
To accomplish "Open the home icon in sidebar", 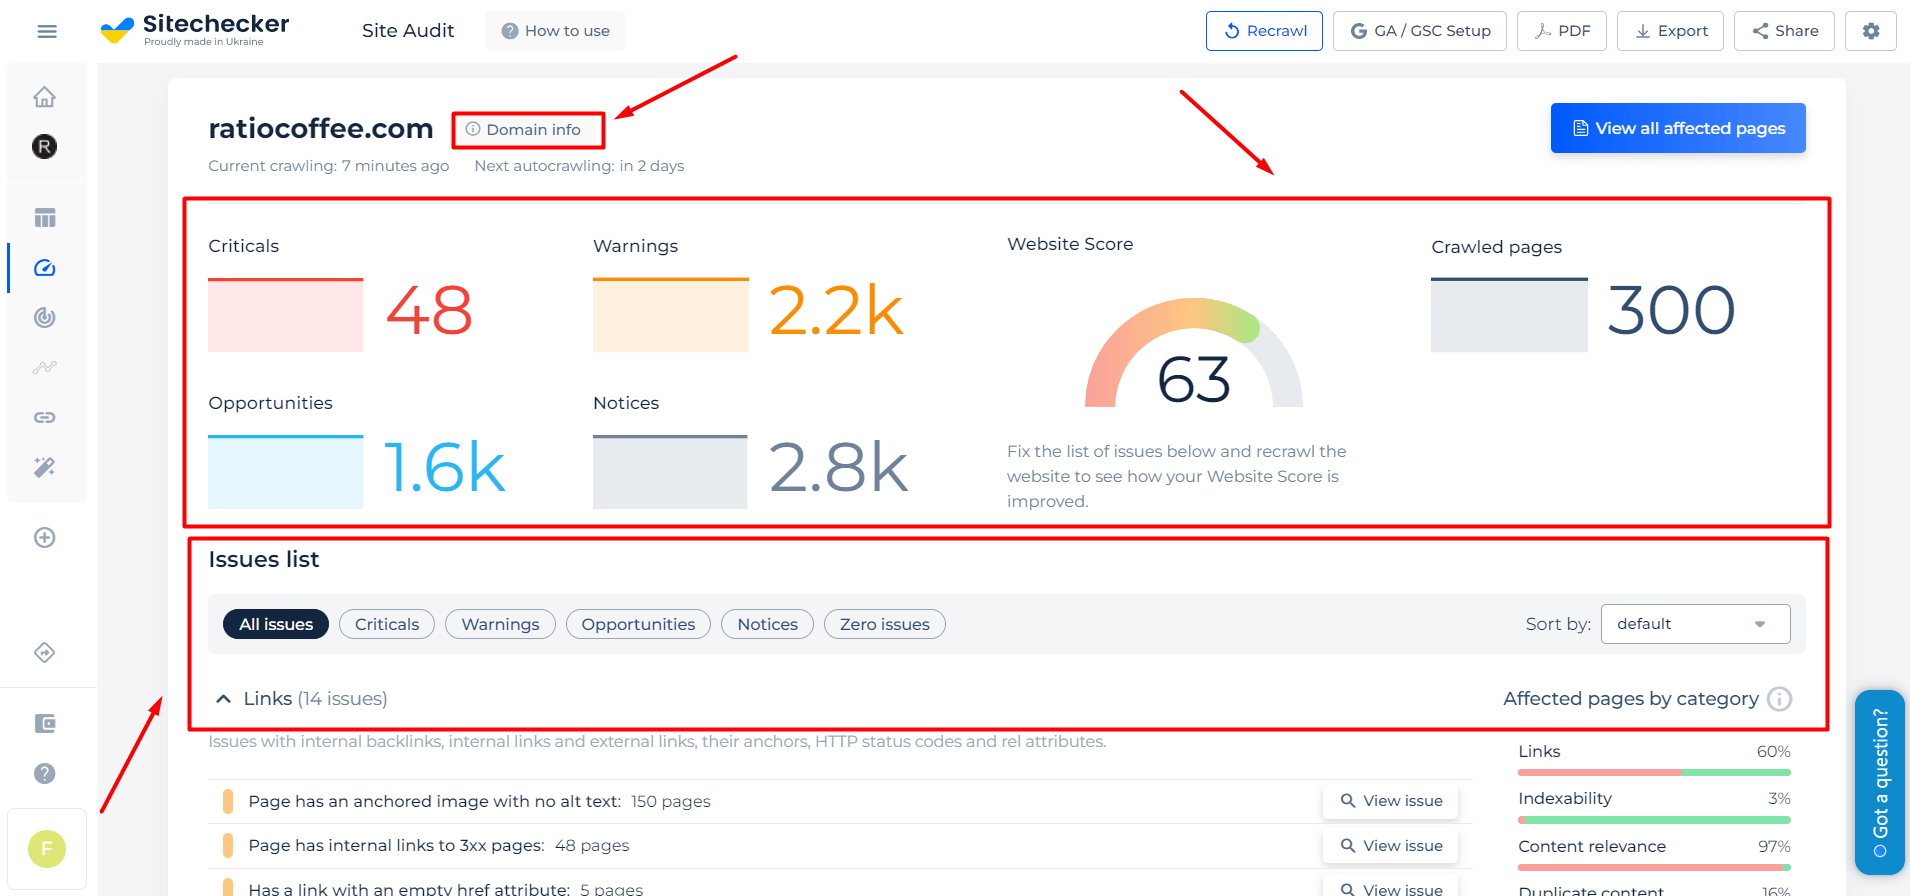I will [x=44, y=97].
